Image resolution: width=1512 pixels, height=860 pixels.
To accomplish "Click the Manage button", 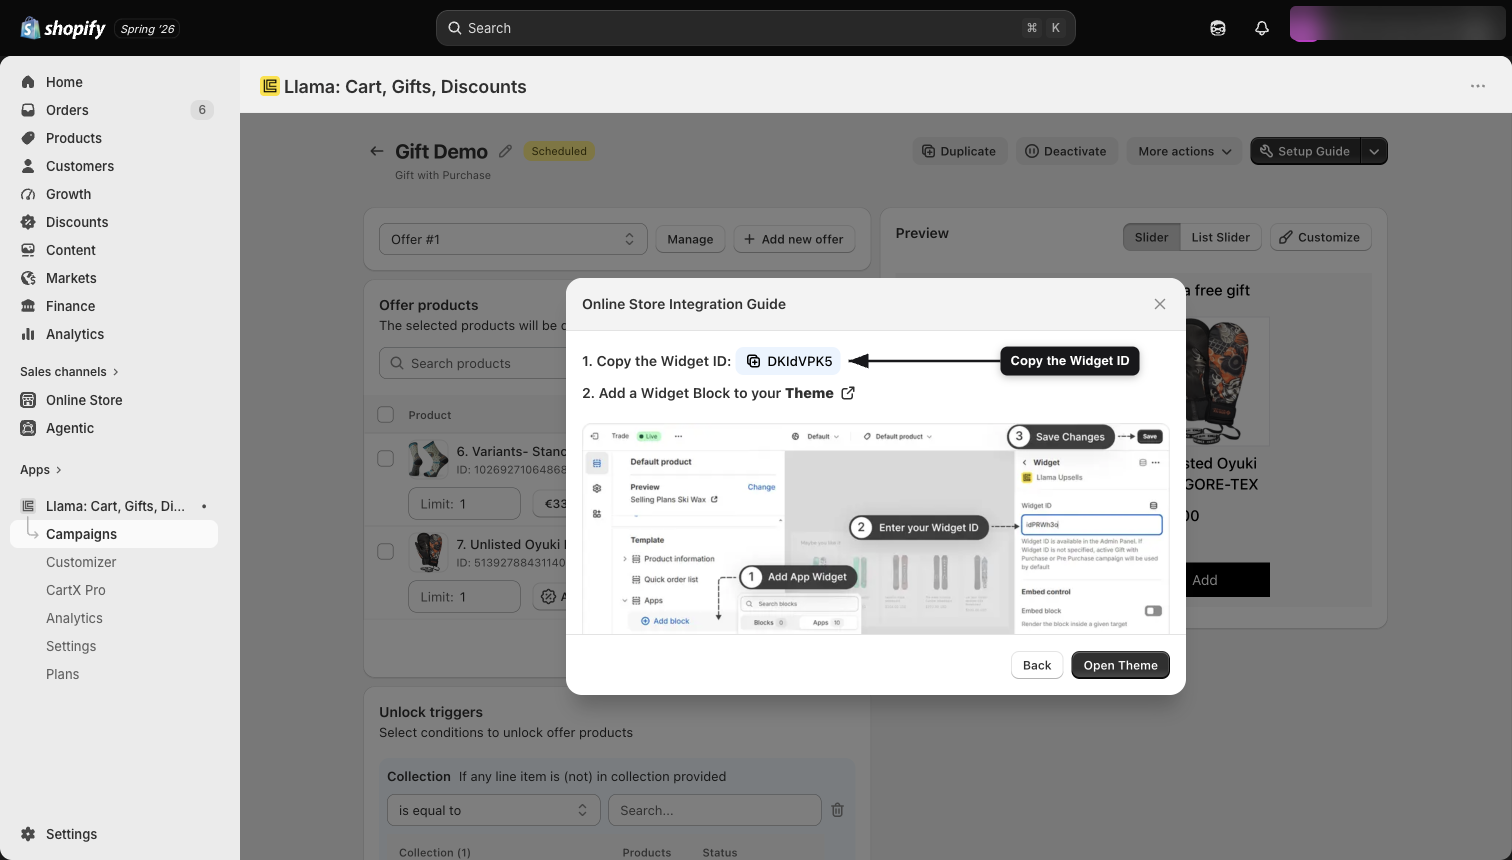I will (x=690, y=239).
